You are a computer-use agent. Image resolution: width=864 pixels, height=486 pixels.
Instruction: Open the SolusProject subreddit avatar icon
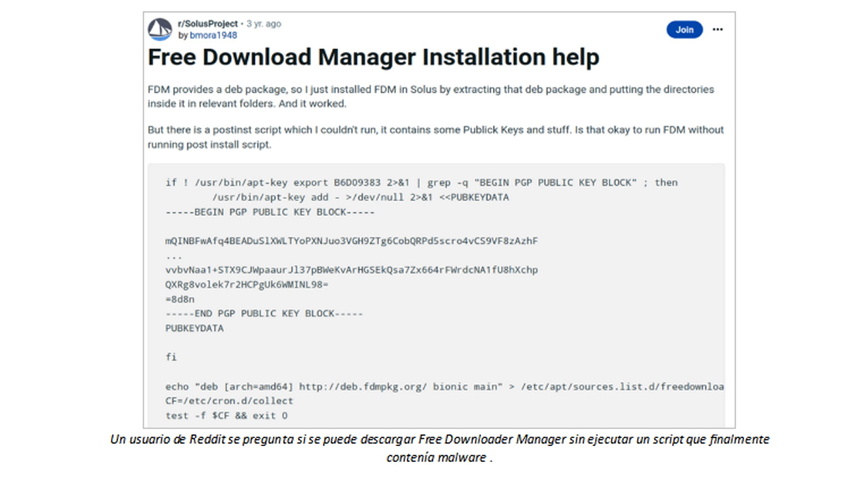(160, 29)
